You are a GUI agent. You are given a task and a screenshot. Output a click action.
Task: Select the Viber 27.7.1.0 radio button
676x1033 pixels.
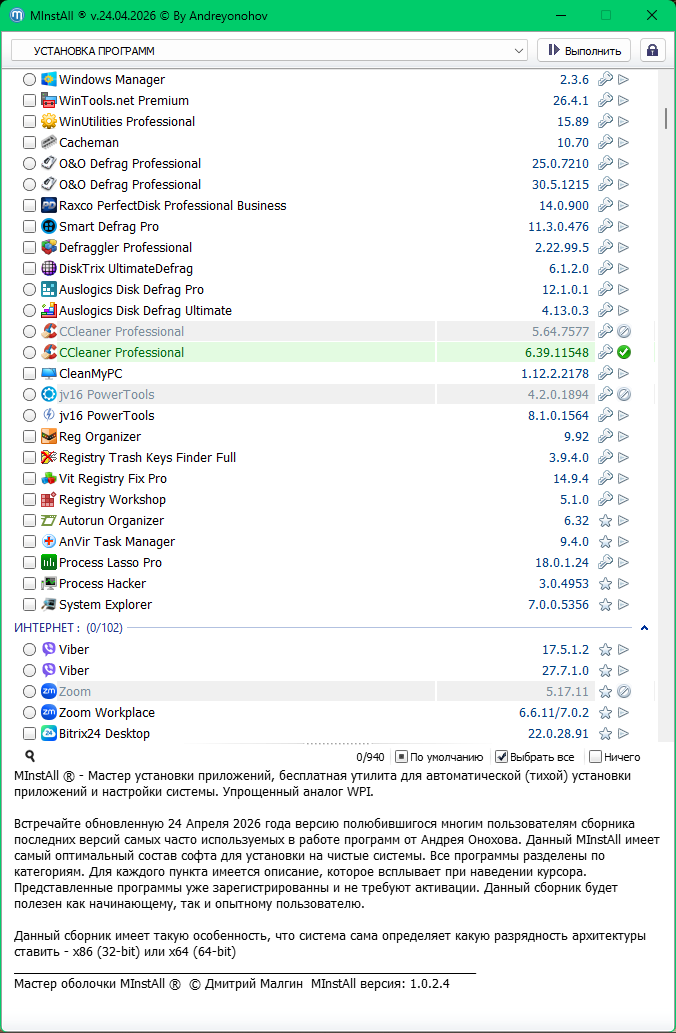[x=30, y=671]
